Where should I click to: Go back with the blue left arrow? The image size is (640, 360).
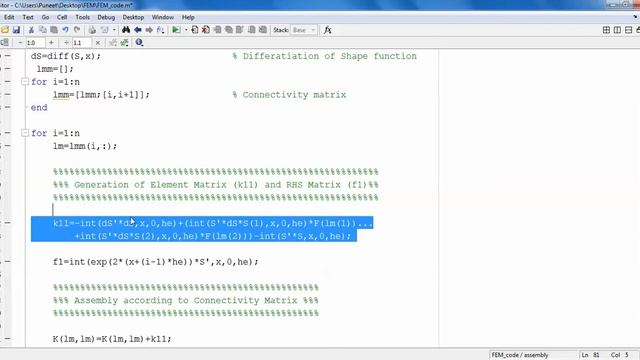pos(138,30)
